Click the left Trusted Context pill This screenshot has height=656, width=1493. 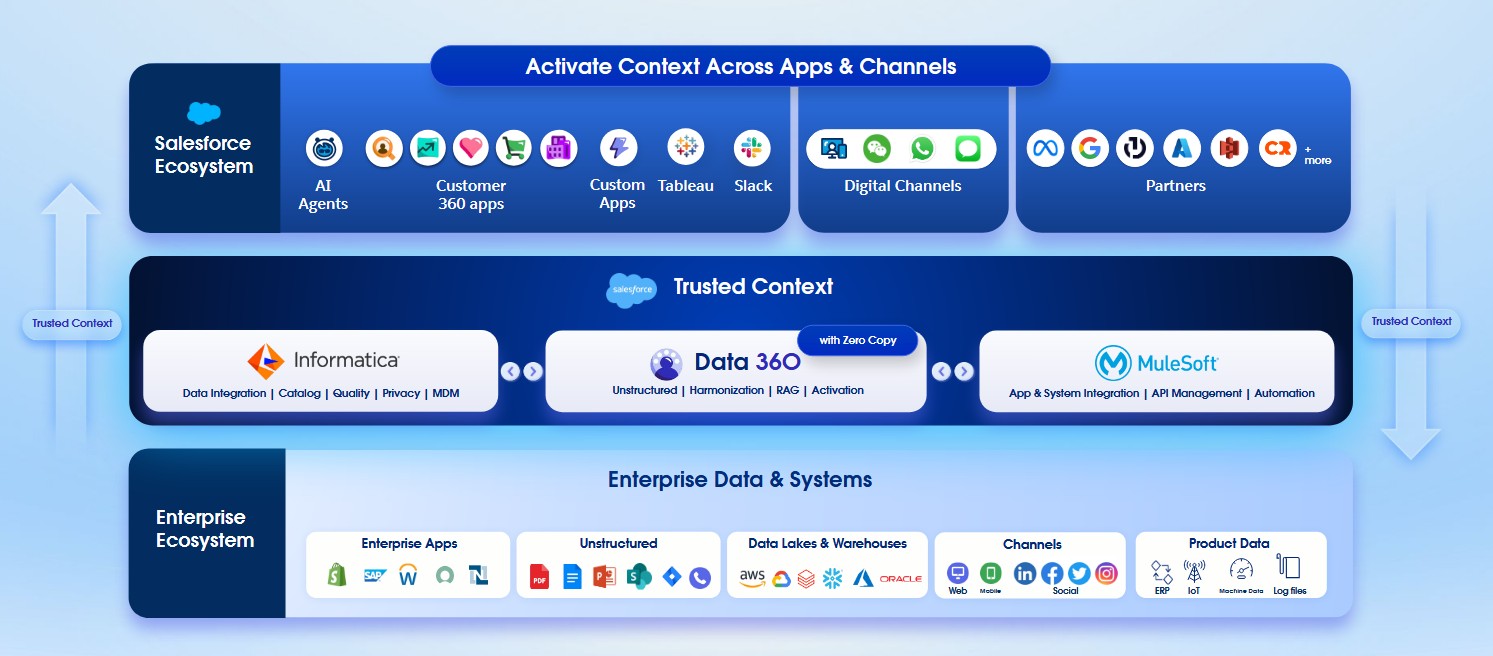(x=71, y=324)
